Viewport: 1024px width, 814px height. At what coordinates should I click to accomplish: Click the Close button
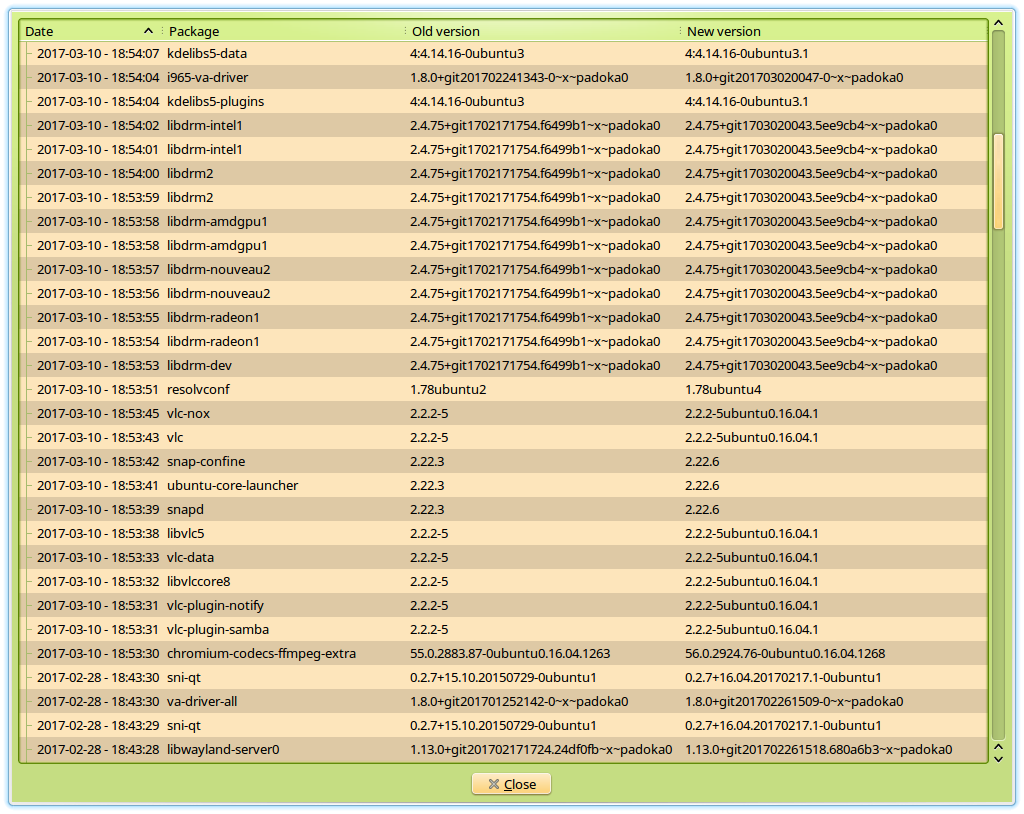coord(511,784)
